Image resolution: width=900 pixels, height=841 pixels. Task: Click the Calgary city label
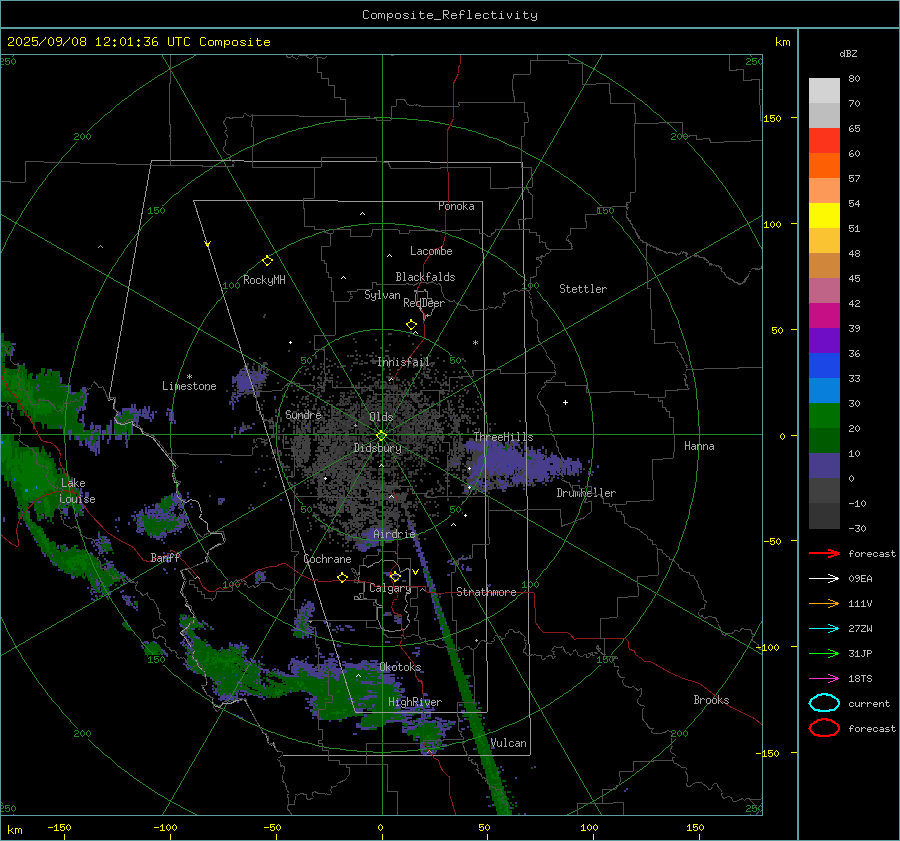tap(390, 588)
